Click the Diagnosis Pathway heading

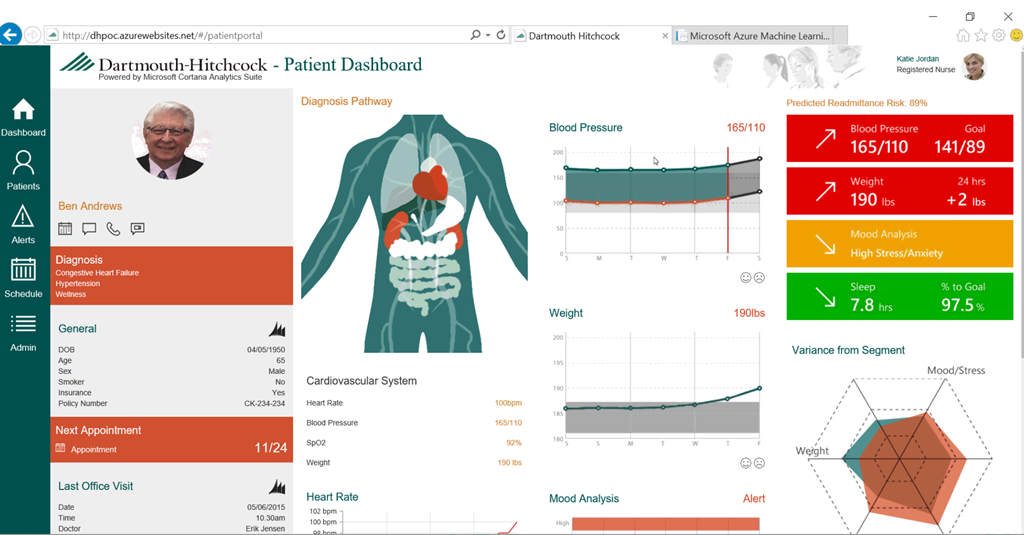click(347, 101)
